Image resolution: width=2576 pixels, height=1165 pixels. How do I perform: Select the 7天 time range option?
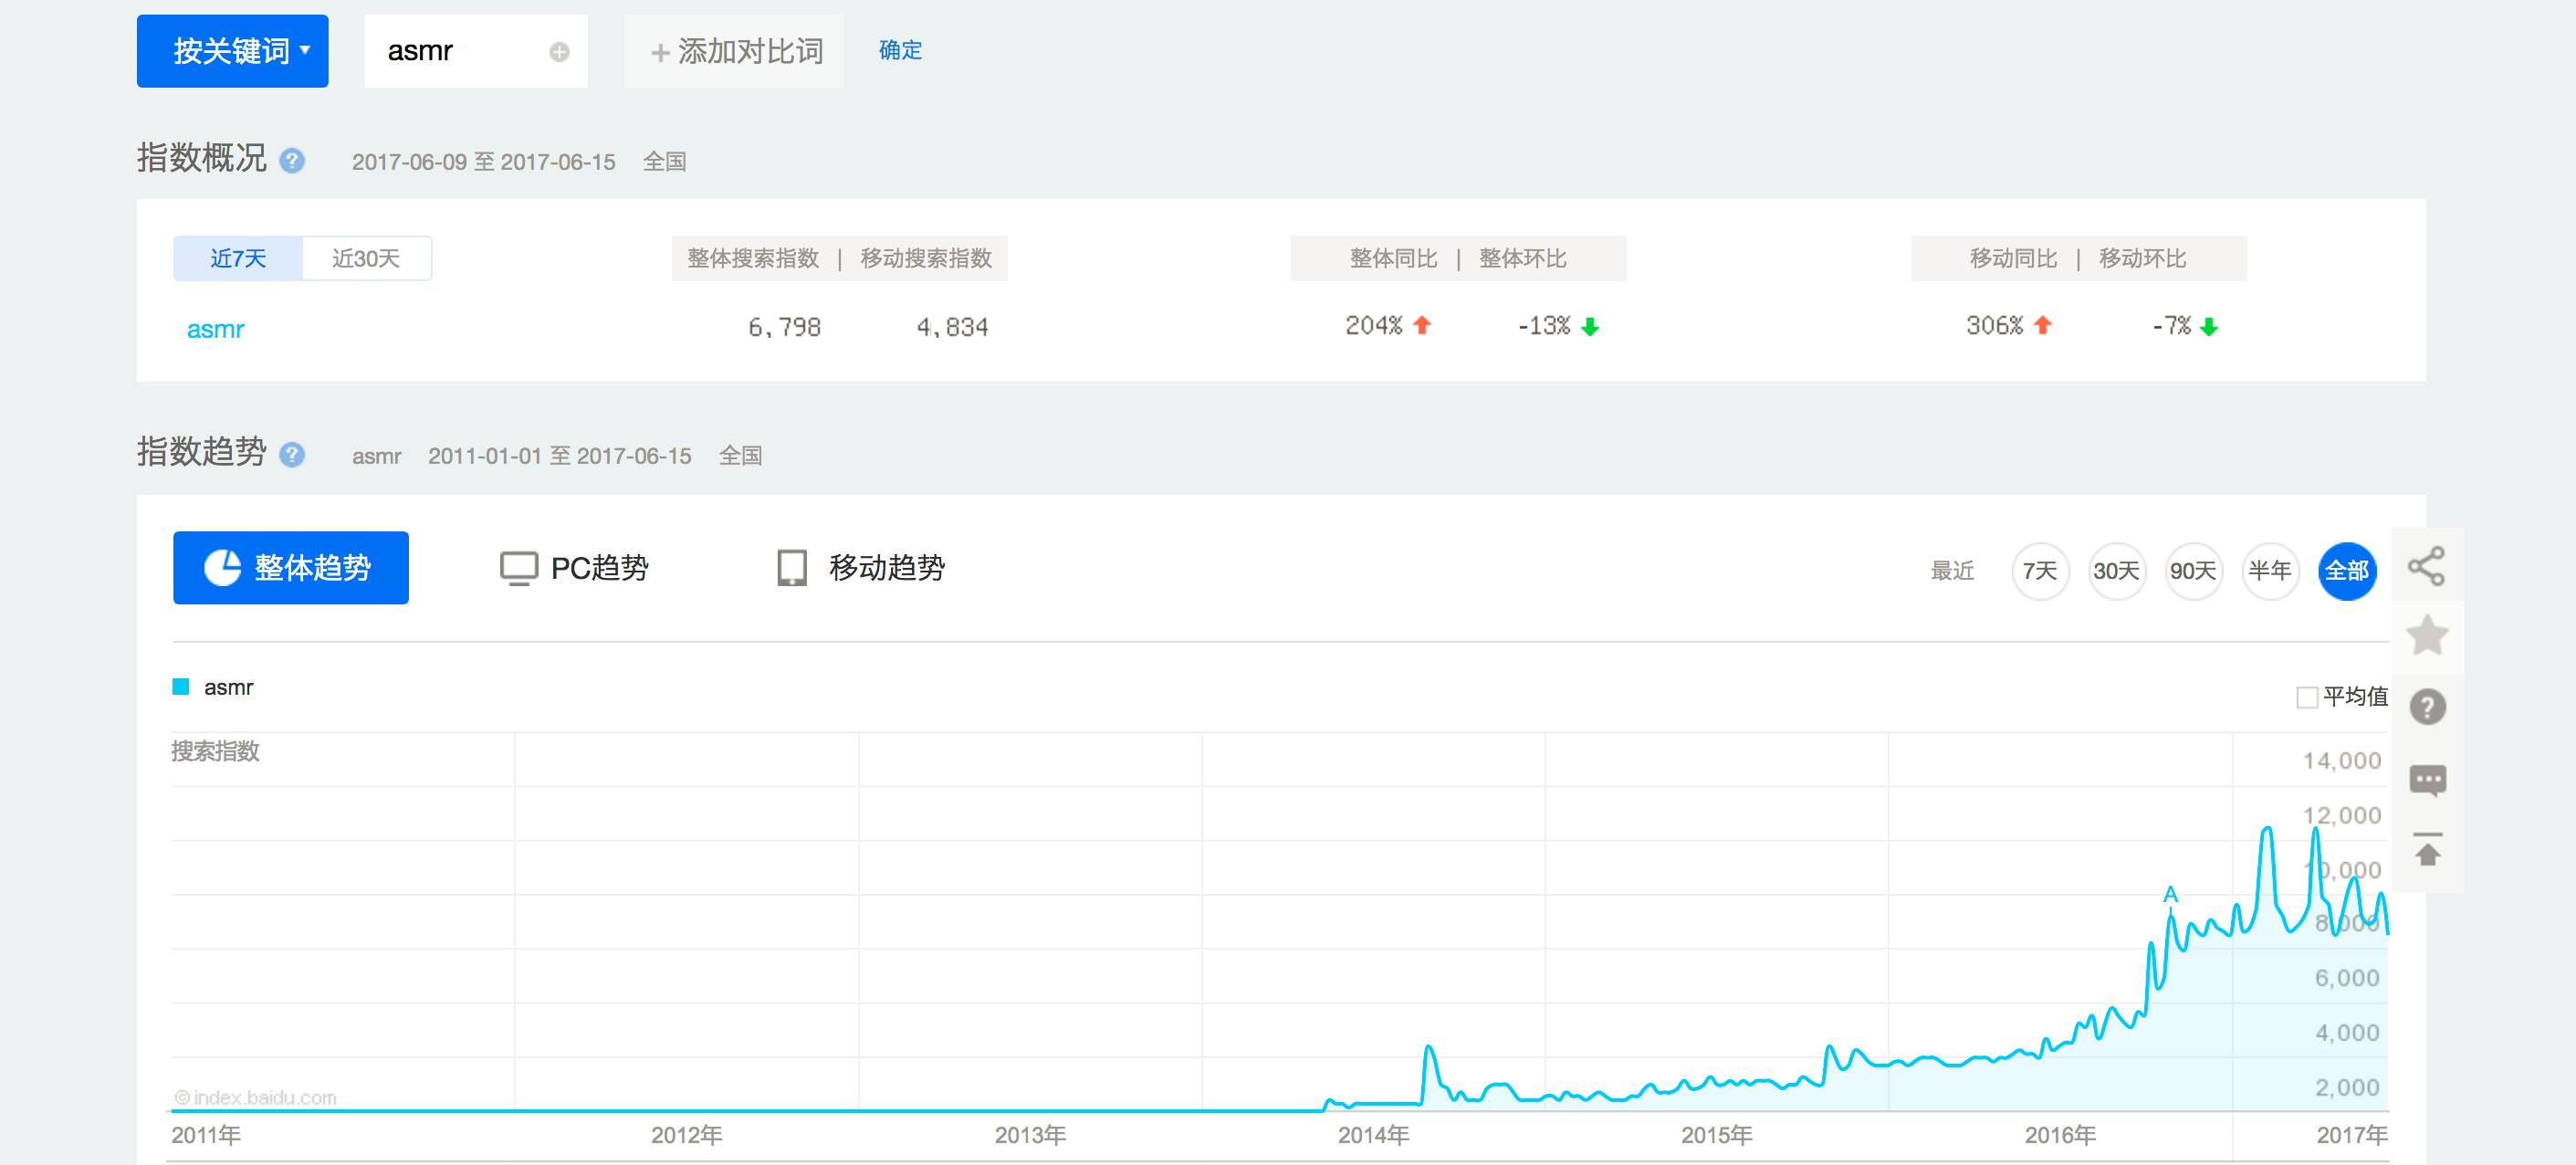pyautogui.click(x=2039, y=571)
